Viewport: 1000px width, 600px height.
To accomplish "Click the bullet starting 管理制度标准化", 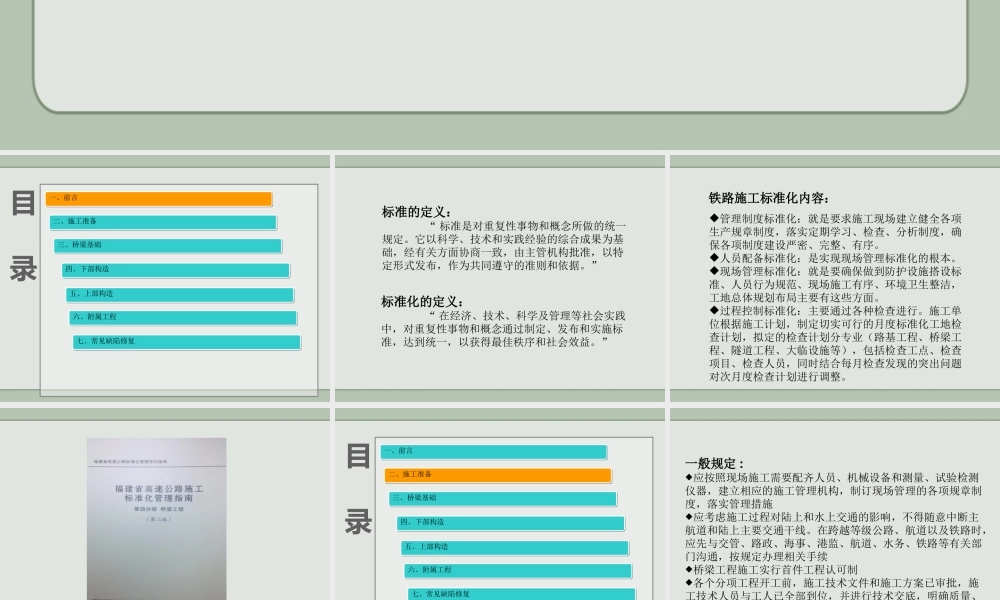I will pos(835,231).
